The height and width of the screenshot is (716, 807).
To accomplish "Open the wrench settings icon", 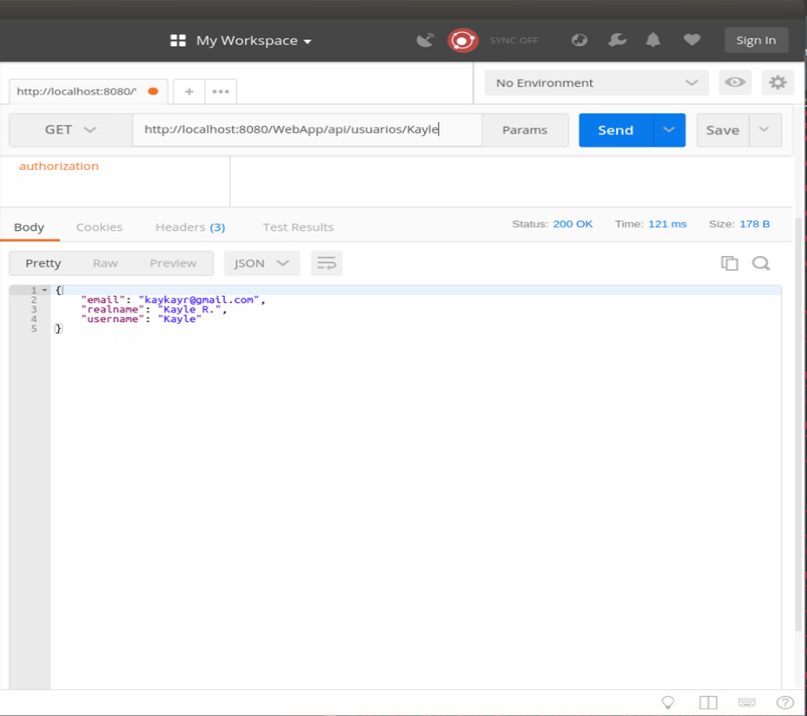I will coord(617,40).
